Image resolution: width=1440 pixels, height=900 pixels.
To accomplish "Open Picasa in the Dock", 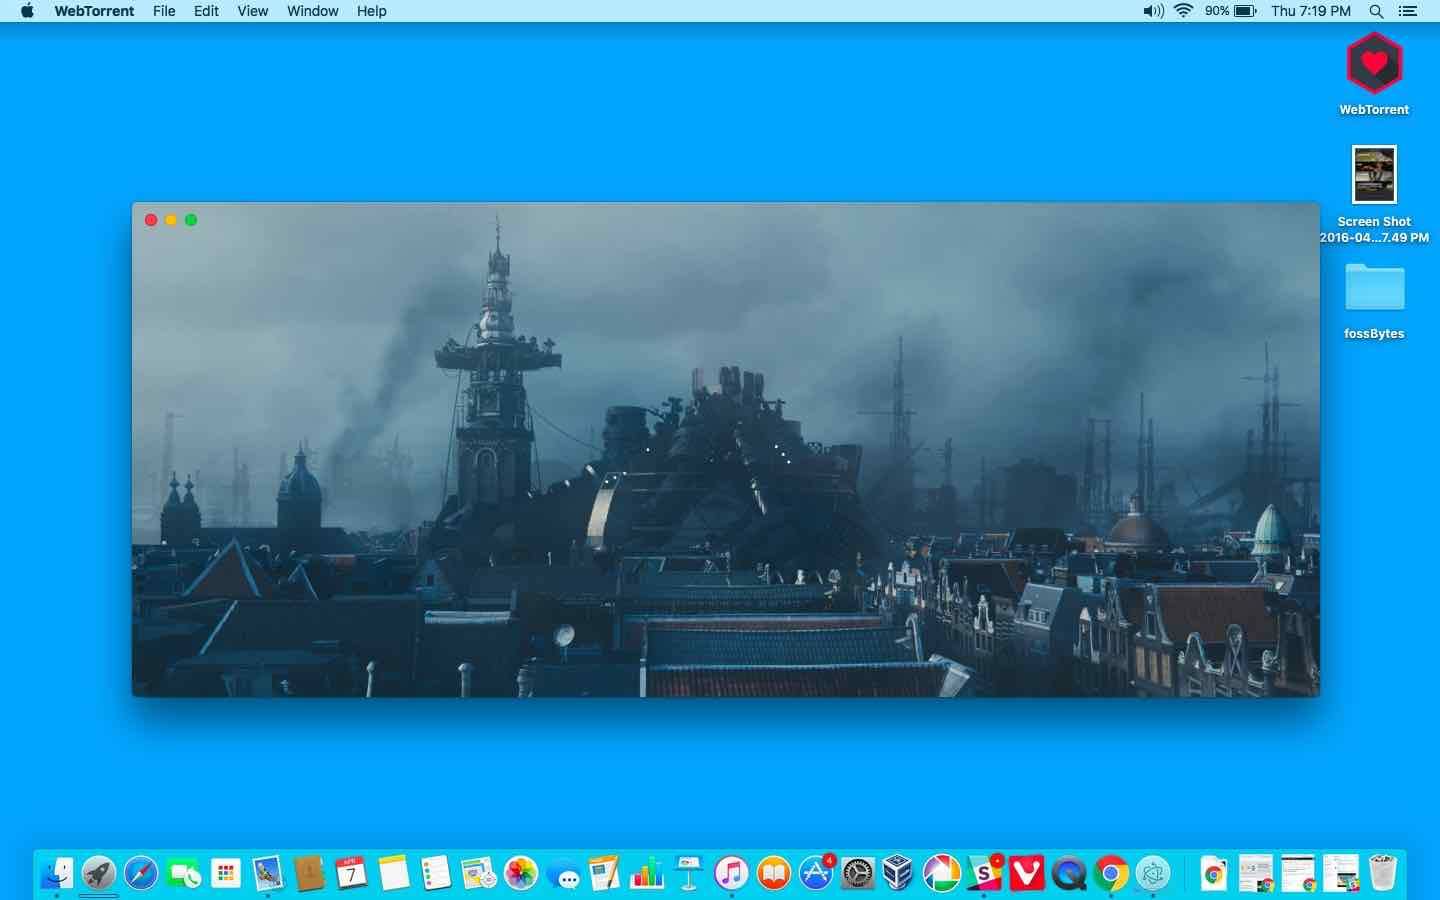I will (942, 873).
